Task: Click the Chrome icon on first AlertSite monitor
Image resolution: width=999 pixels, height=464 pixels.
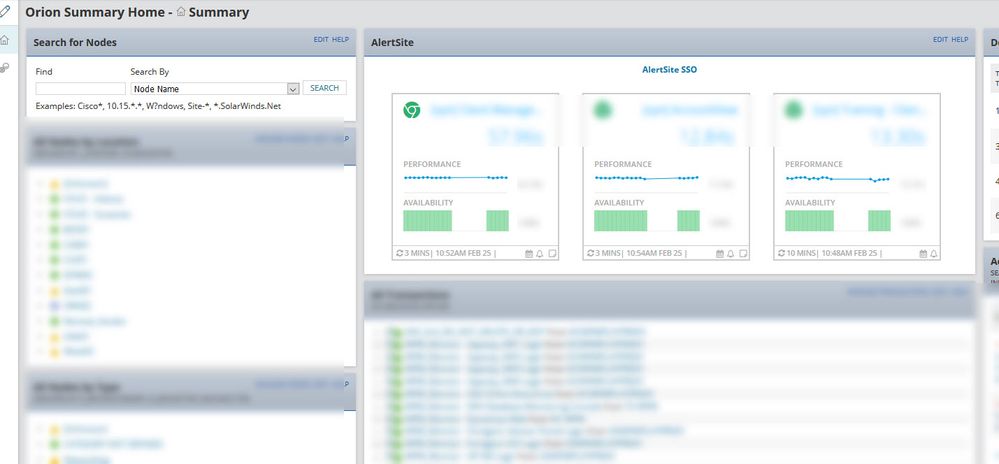Action: [411, 110]
